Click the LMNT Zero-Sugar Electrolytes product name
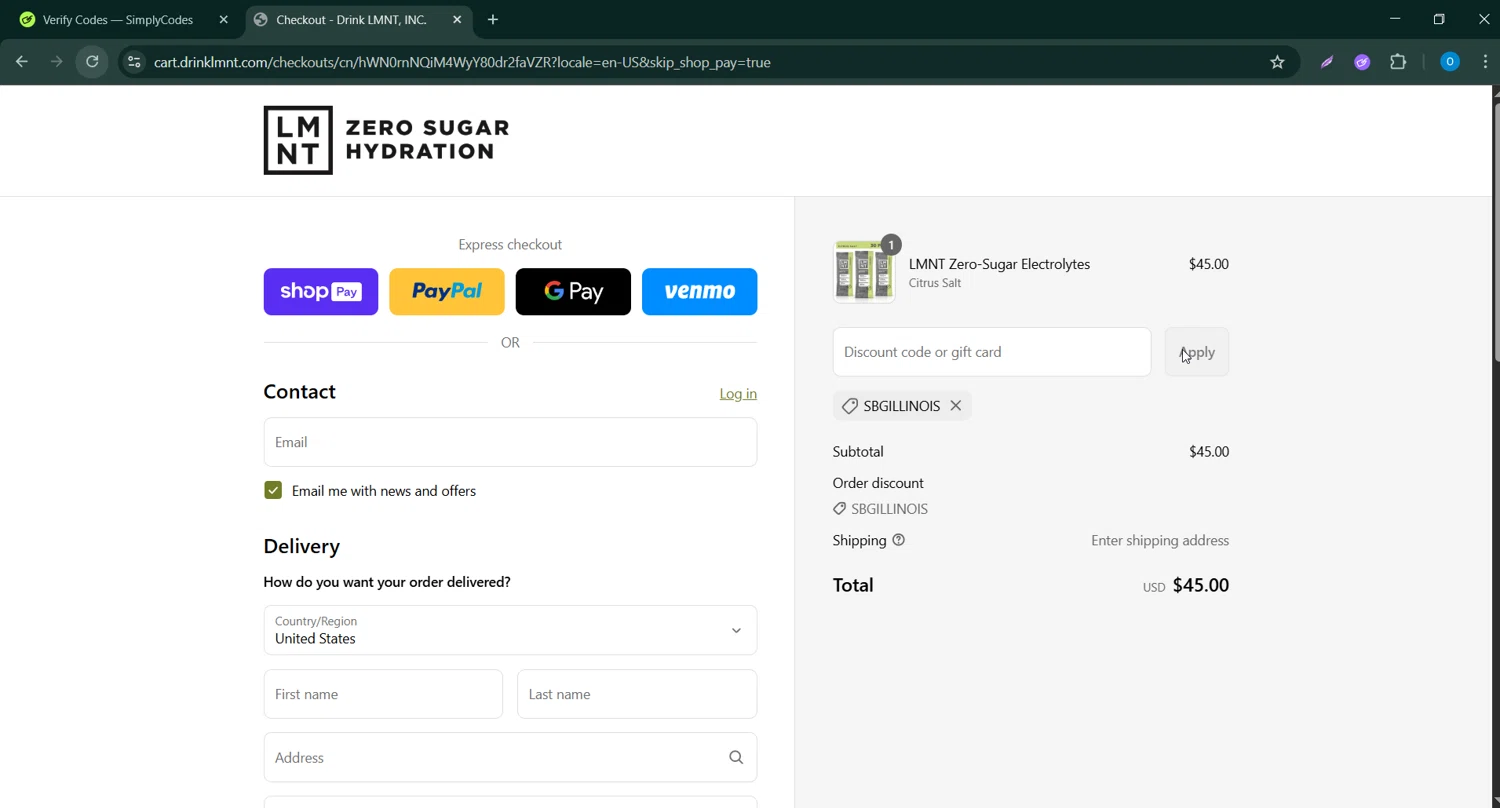This screenshot has width=1500, height=808. click(999, 264)
